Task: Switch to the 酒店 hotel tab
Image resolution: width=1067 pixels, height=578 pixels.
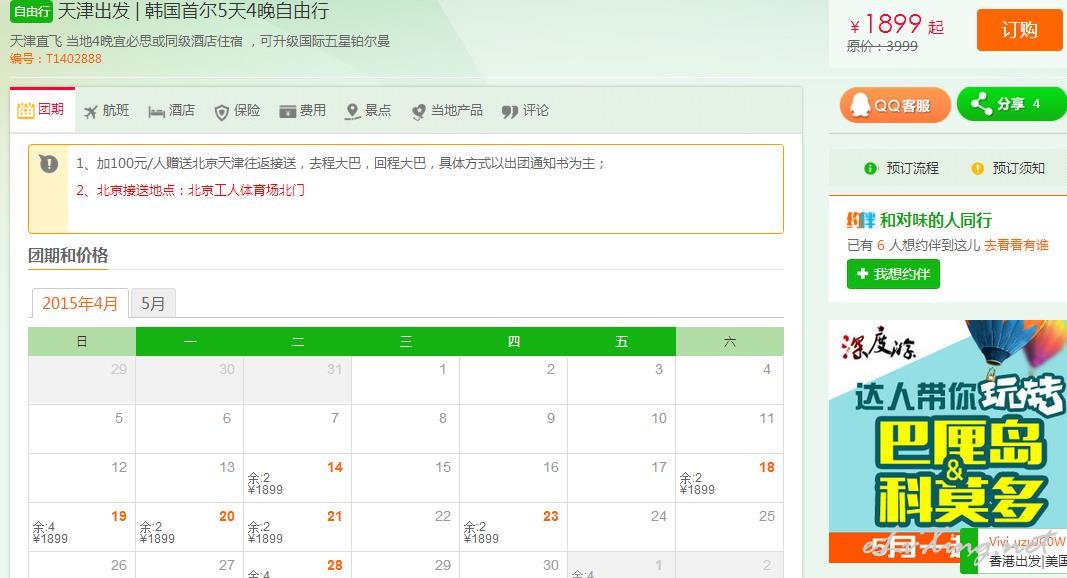Action: [172, 111]
